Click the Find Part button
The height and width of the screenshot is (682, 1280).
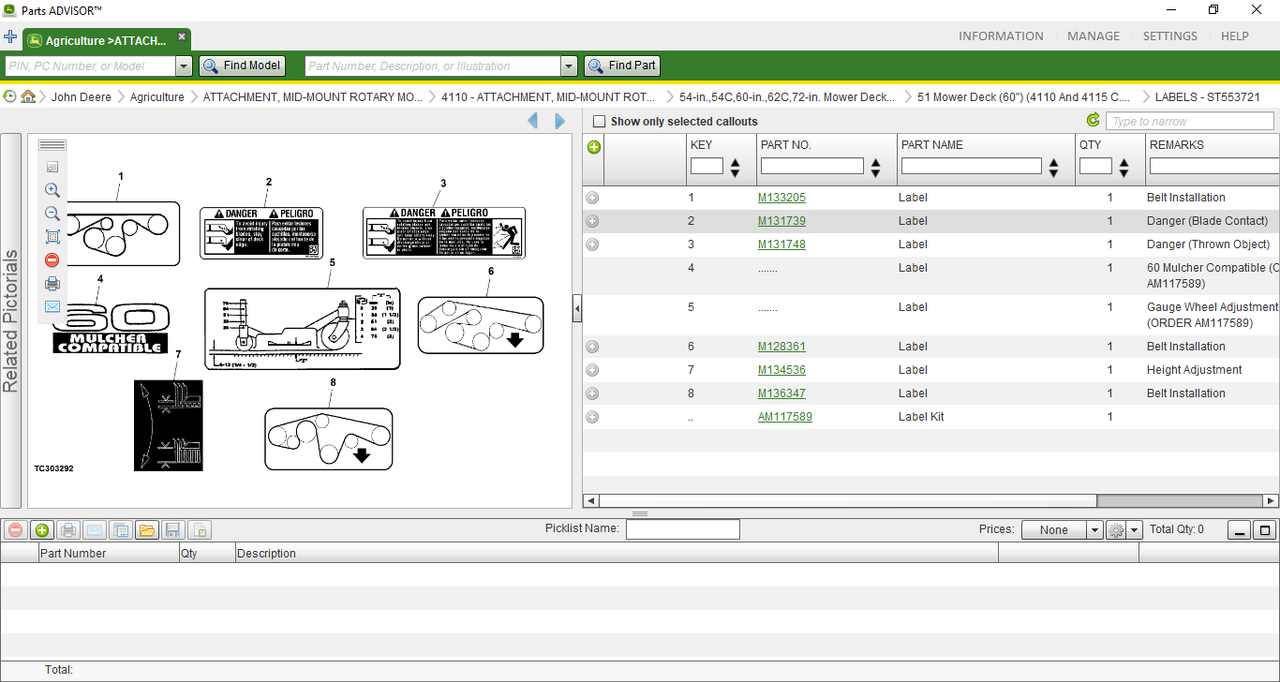pos(622,66)
